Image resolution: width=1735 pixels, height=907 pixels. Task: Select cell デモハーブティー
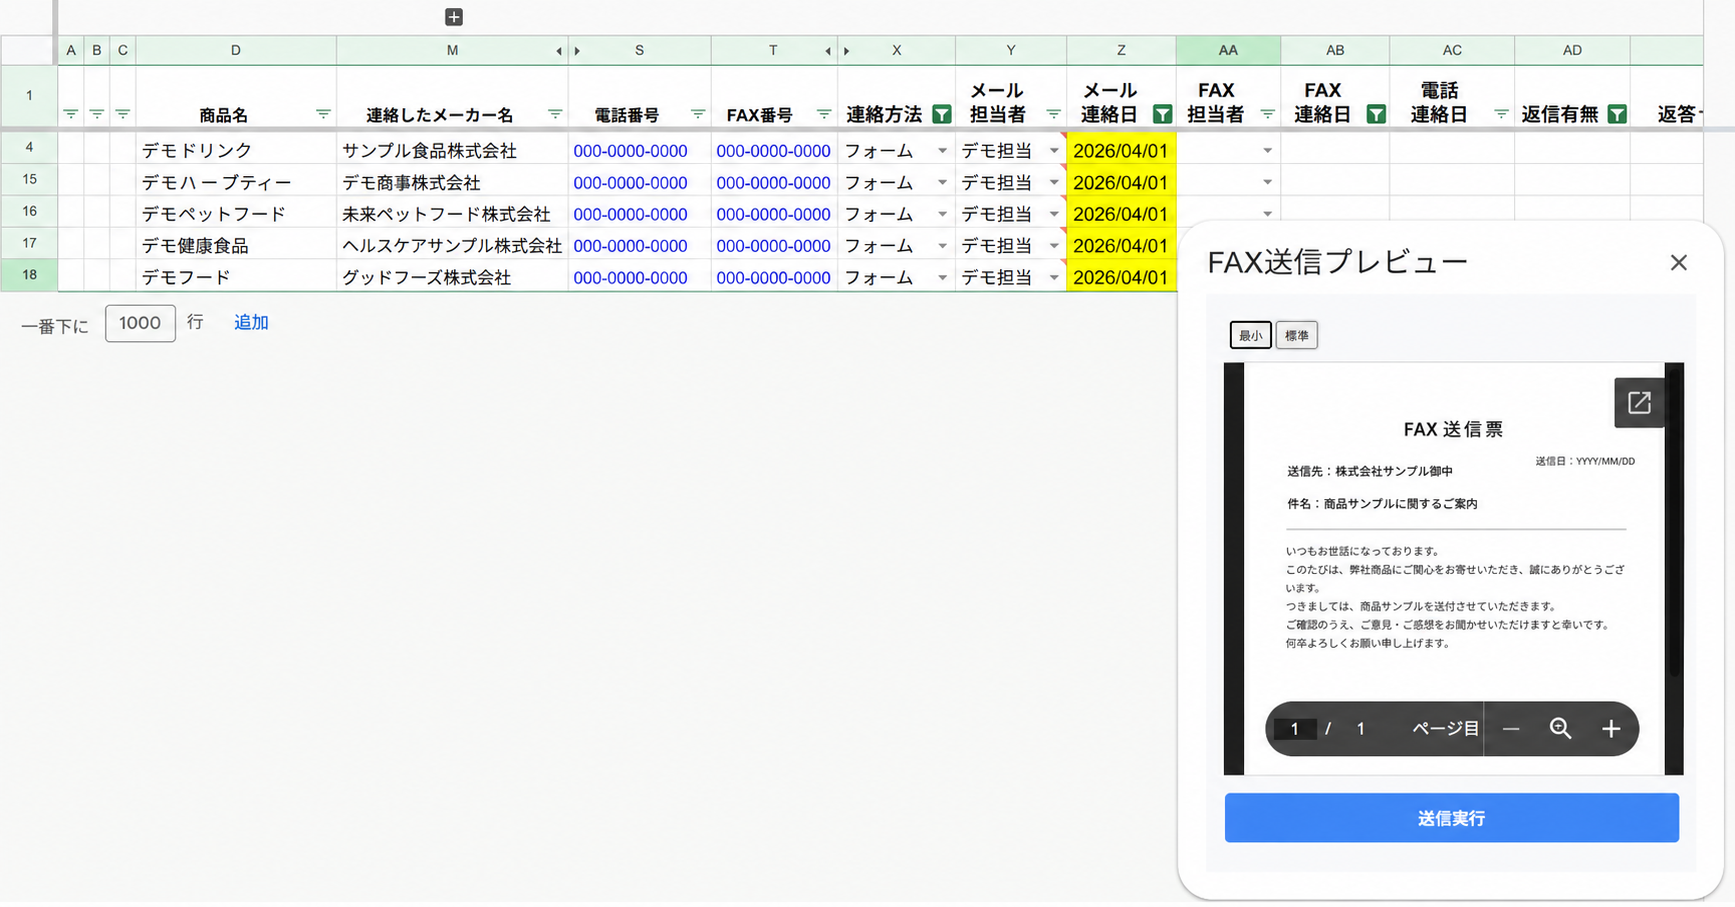click(x=236, y=182)
